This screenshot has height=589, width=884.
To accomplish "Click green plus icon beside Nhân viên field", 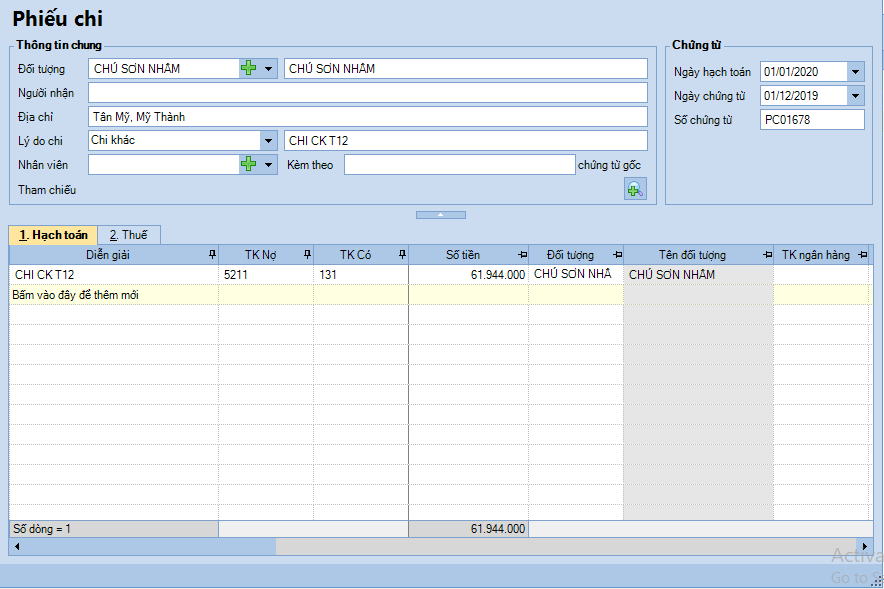I will (x=248, y=164).
